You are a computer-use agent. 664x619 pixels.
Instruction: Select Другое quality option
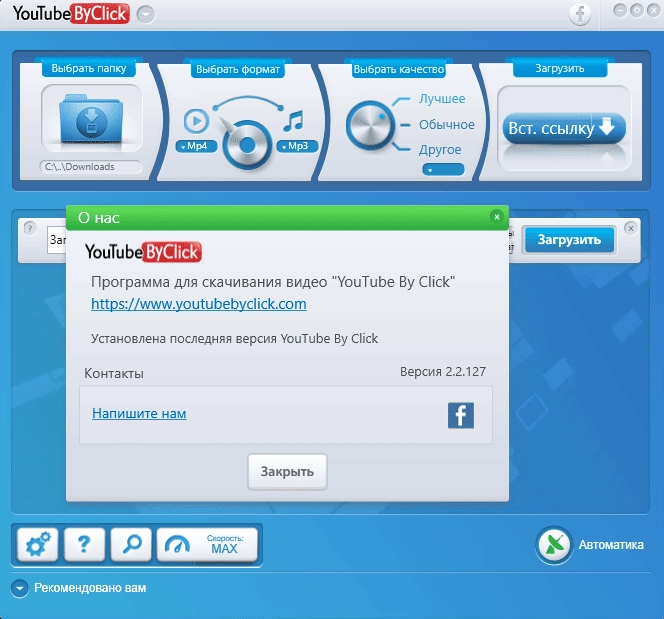440,149
